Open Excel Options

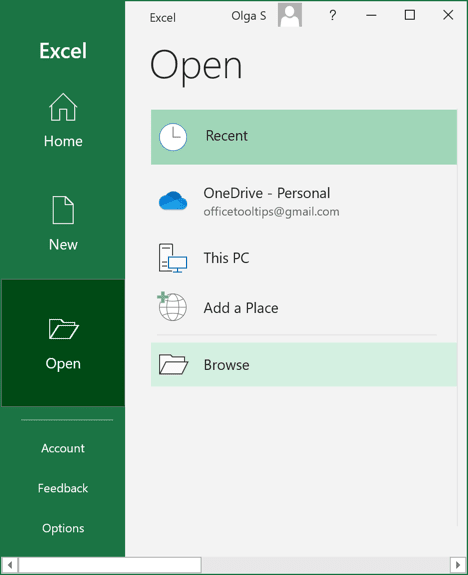63,528
